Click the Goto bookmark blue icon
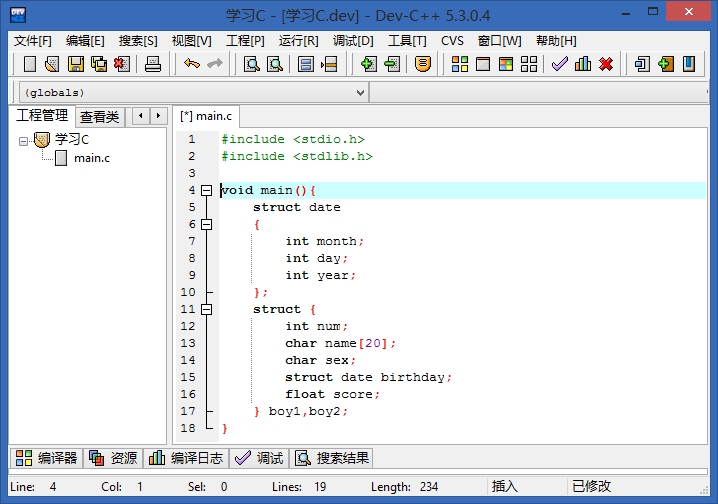 (x=689, y=64)
